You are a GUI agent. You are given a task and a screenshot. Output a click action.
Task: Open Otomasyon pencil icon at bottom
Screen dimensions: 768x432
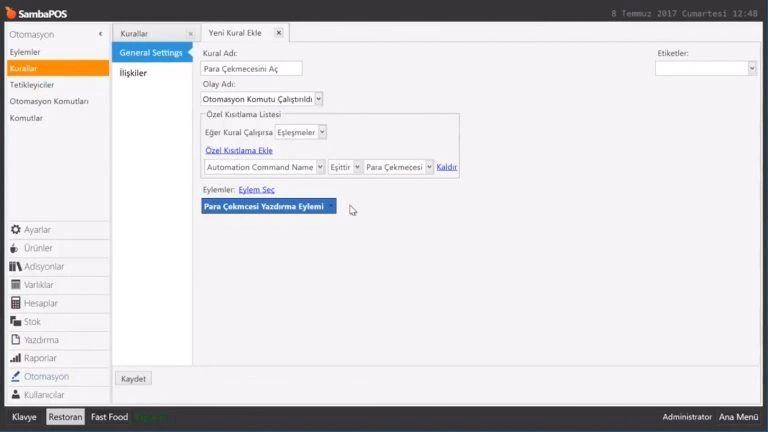coord(16,376)
